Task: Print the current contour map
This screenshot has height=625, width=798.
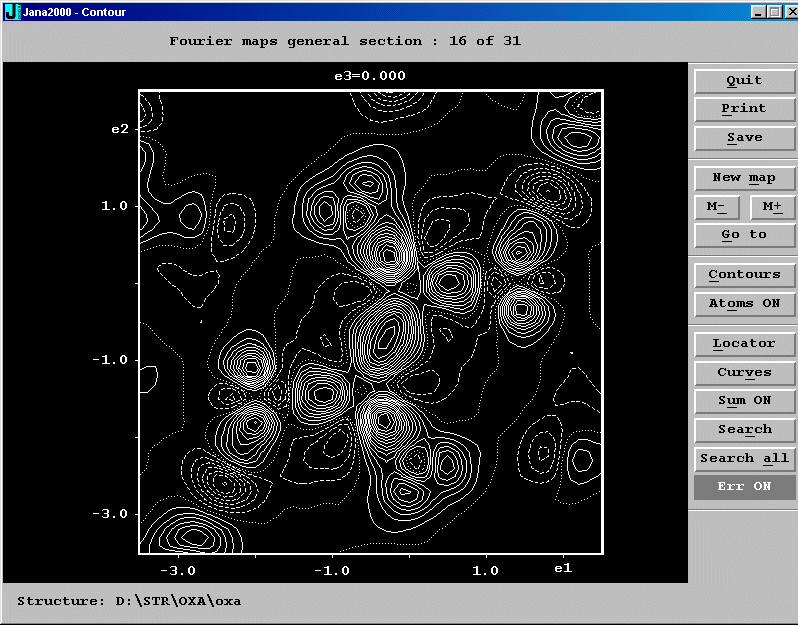Action: [x=744, y=109]
